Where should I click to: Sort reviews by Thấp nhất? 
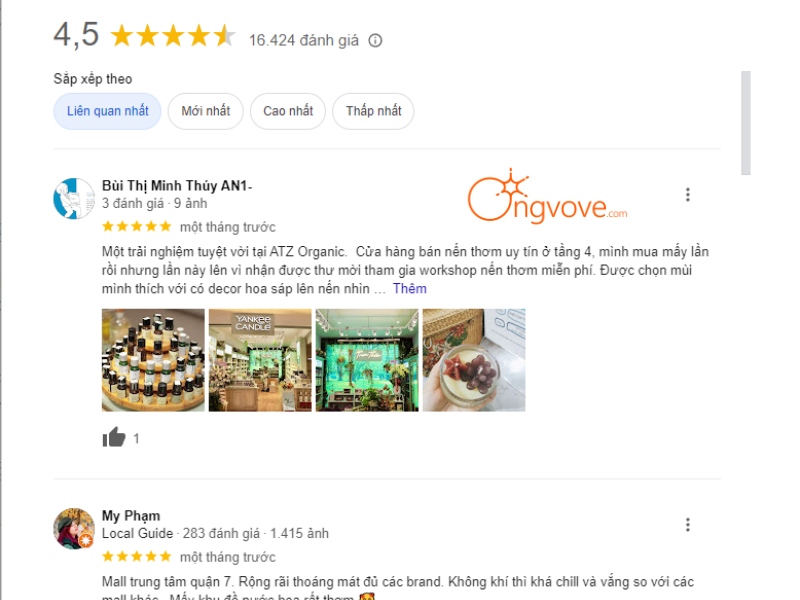tap(373, 111)
